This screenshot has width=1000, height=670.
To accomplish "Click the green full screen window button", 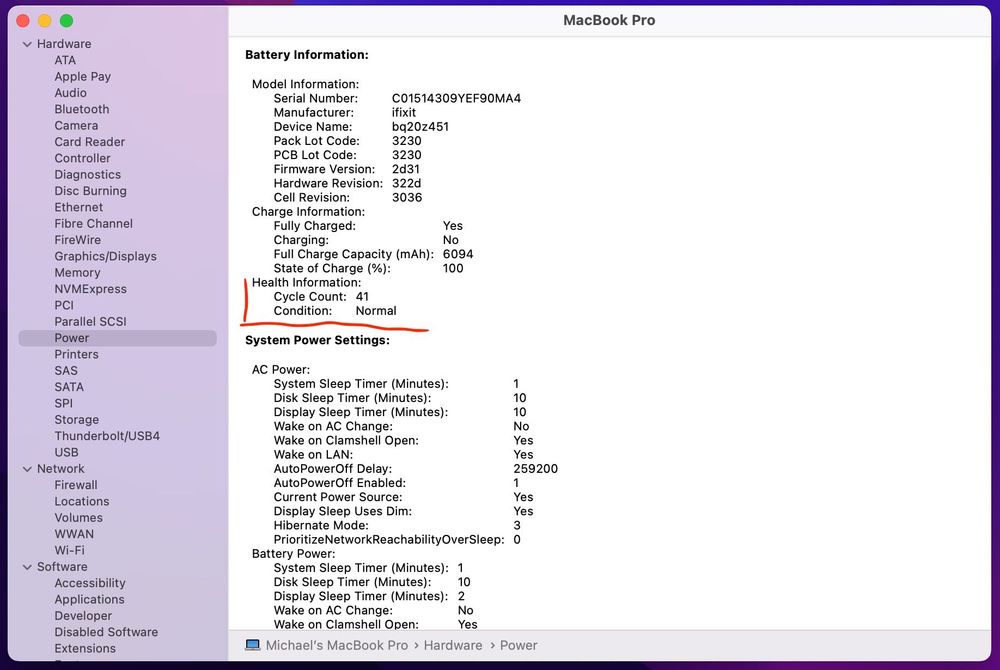I will pos(66,20).
